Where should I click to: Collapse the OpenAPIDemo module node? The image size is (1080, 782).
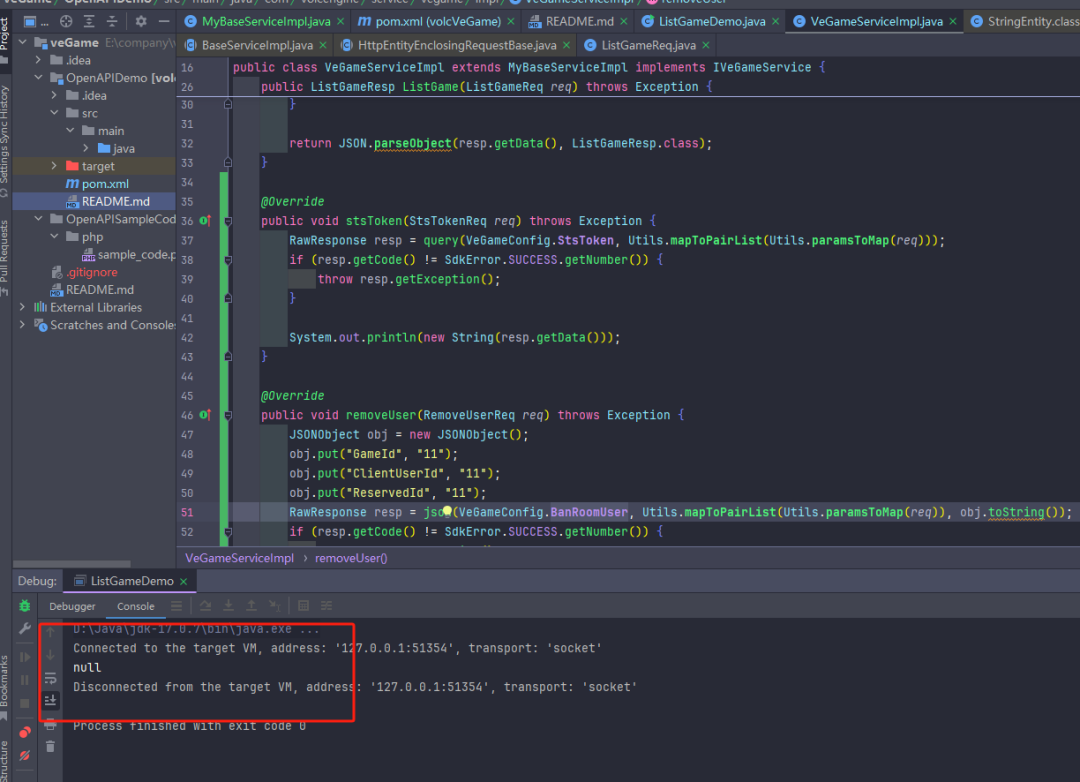click(39, 78)
